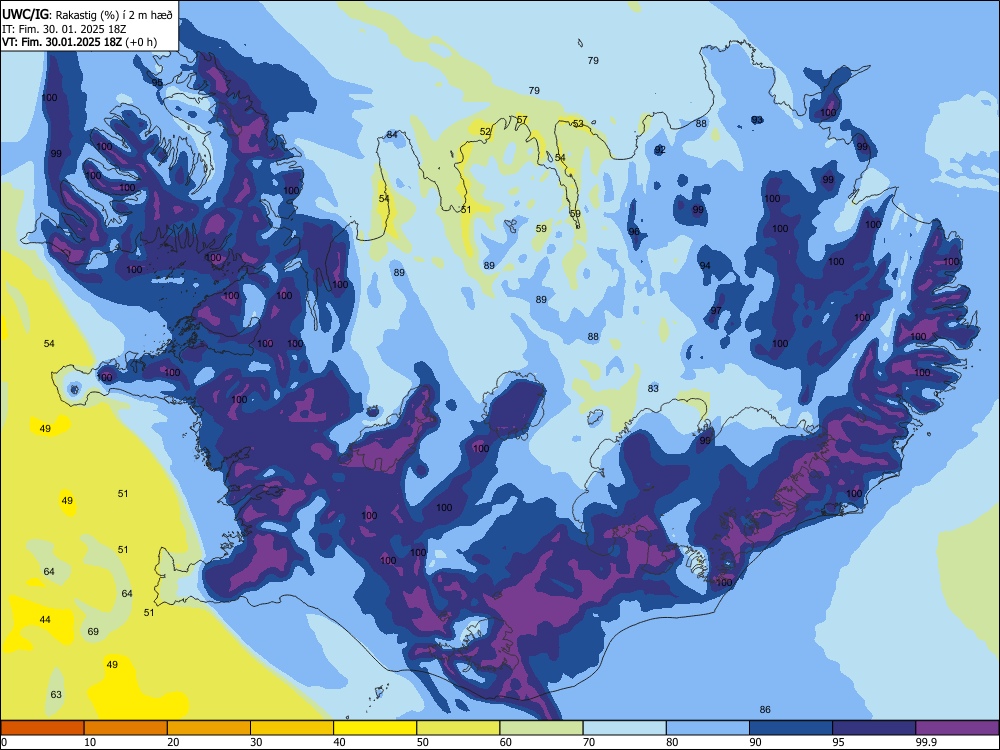
Task: Click the 30–40 amber legend swatch
Action: click(292, 728)
